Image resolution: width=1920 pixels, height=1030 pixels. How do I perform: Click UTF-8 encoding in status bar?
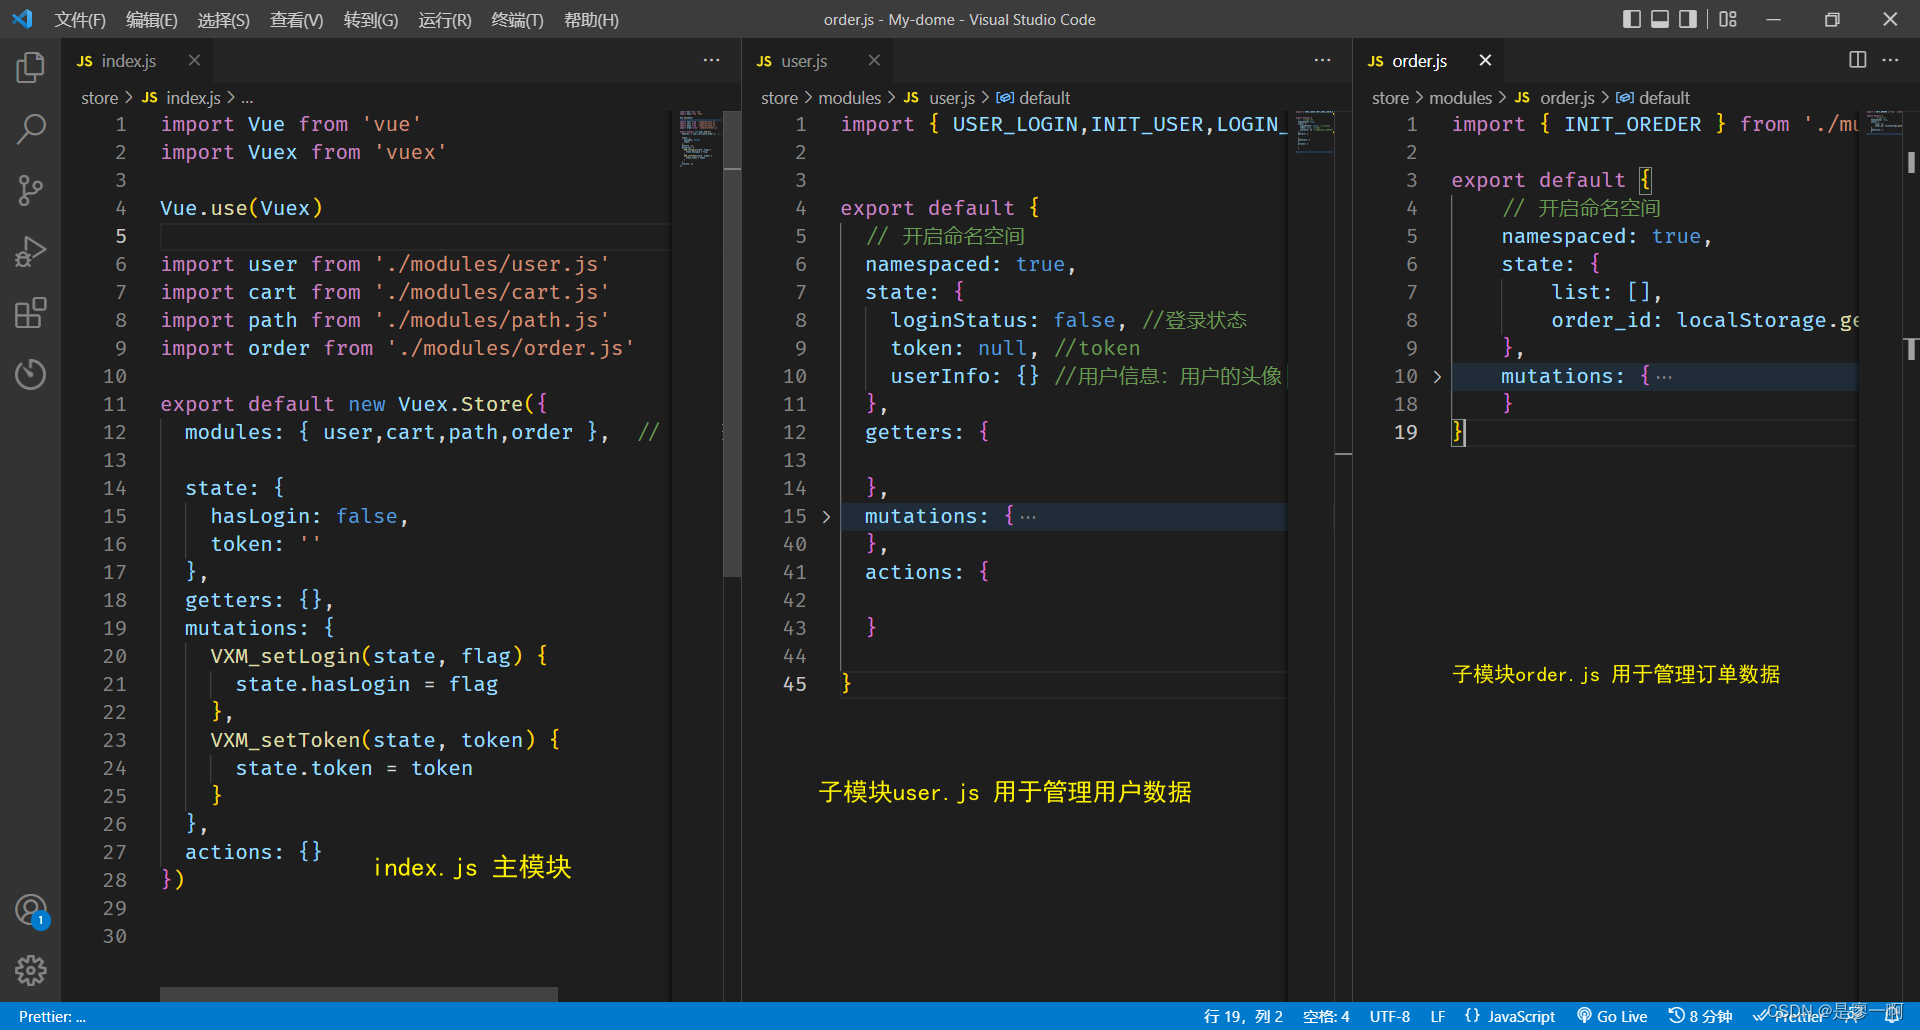pos(1389,1016)
